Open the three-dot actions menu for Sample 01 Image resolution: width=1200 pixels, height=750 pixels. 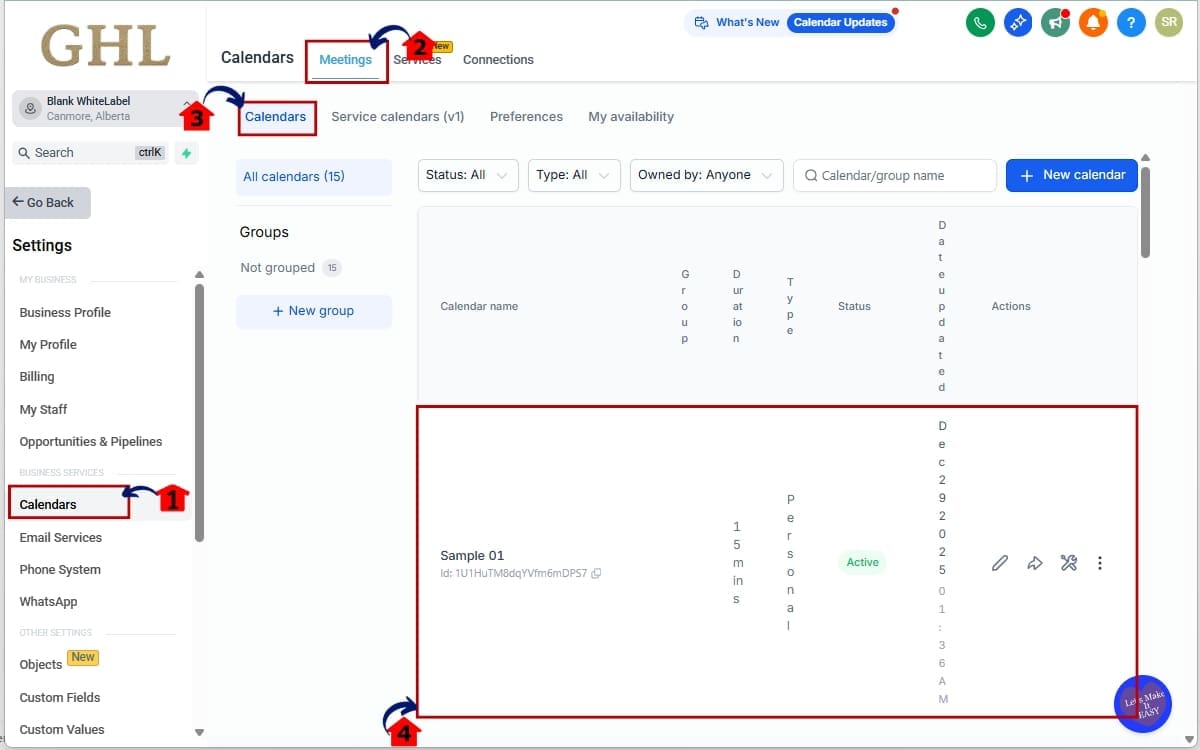click(1099, 563)
